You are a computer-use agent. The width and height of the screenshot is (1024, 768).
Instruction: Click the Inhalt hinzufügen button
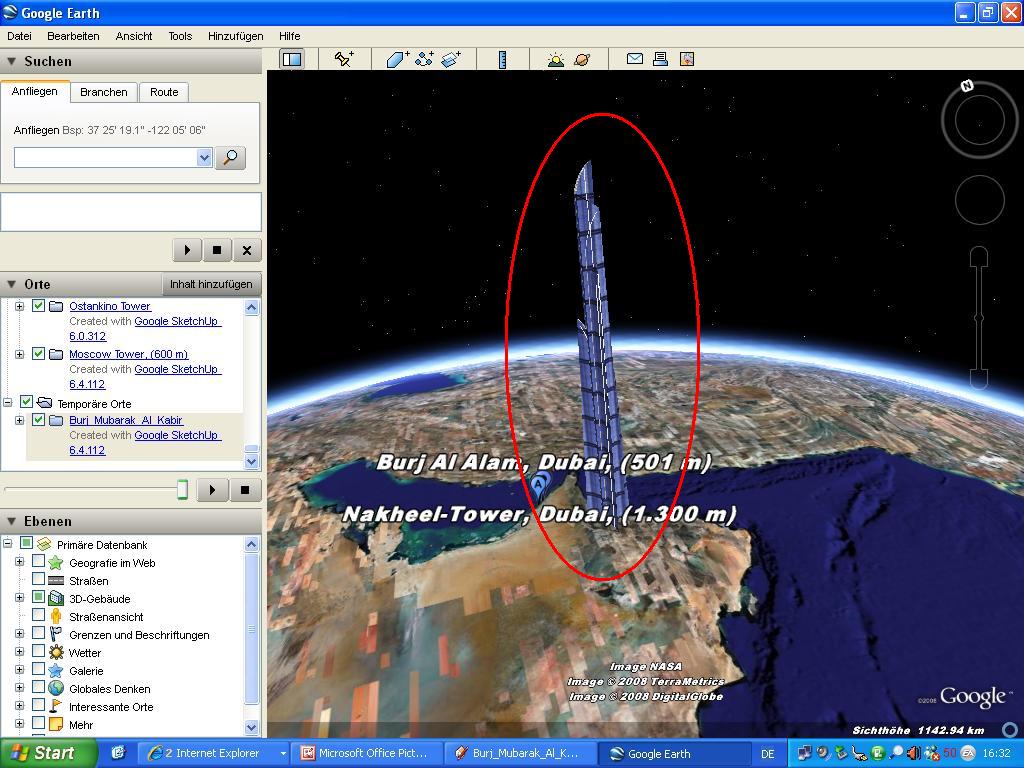point(211,284)
